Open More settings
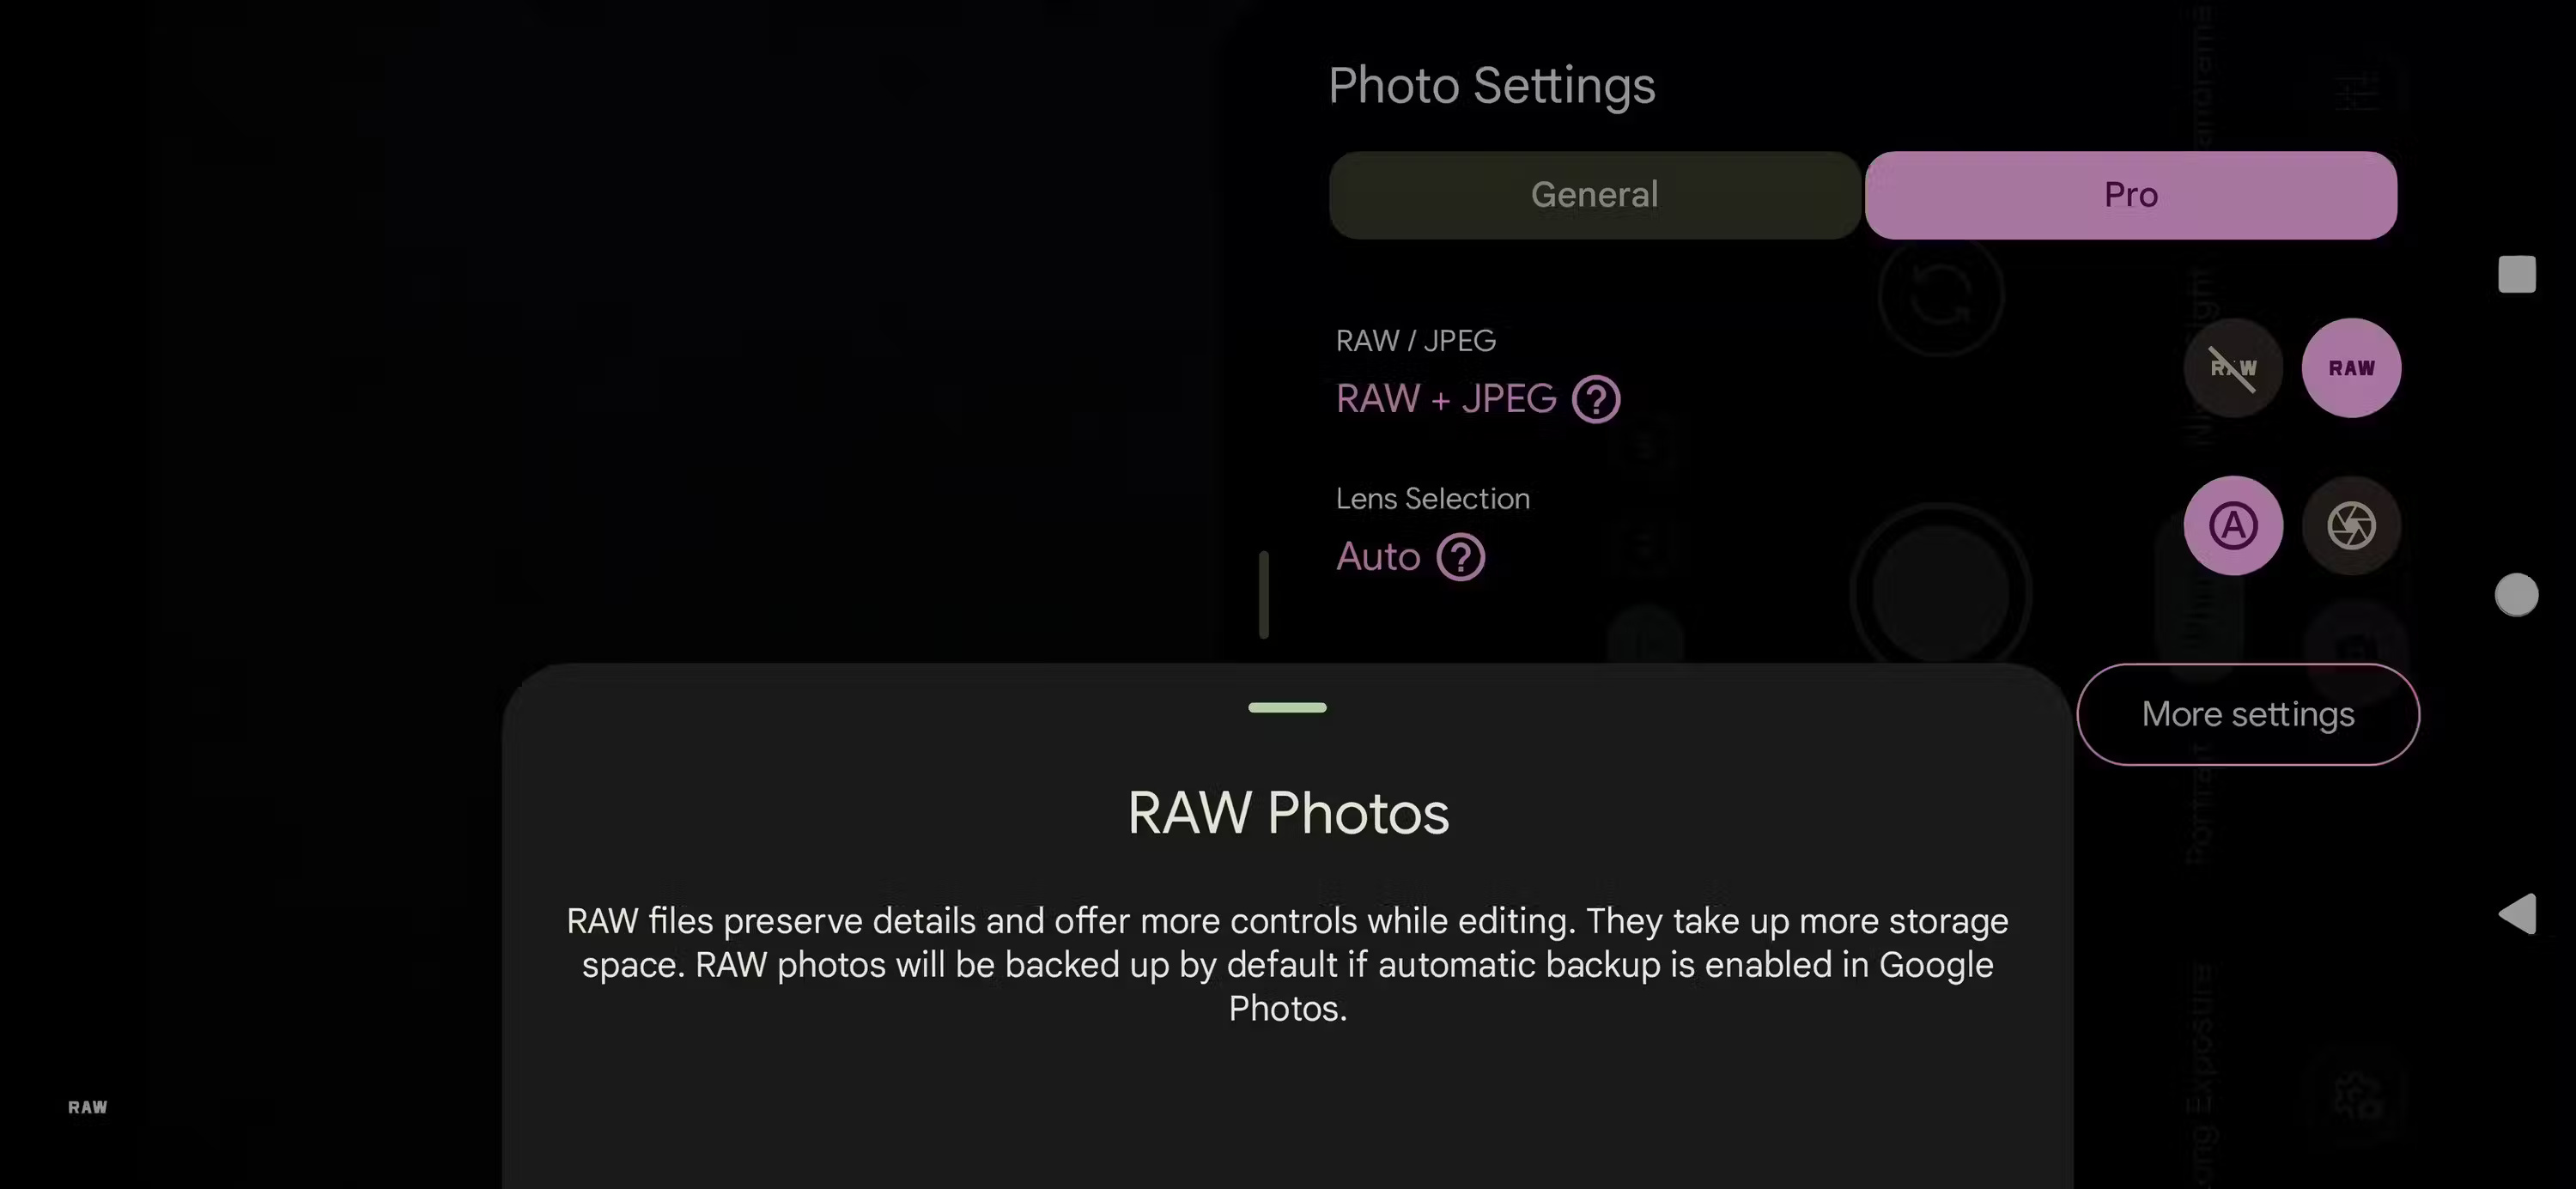The height and width of the screenshot is (1189, 2576). point(2248,714)
